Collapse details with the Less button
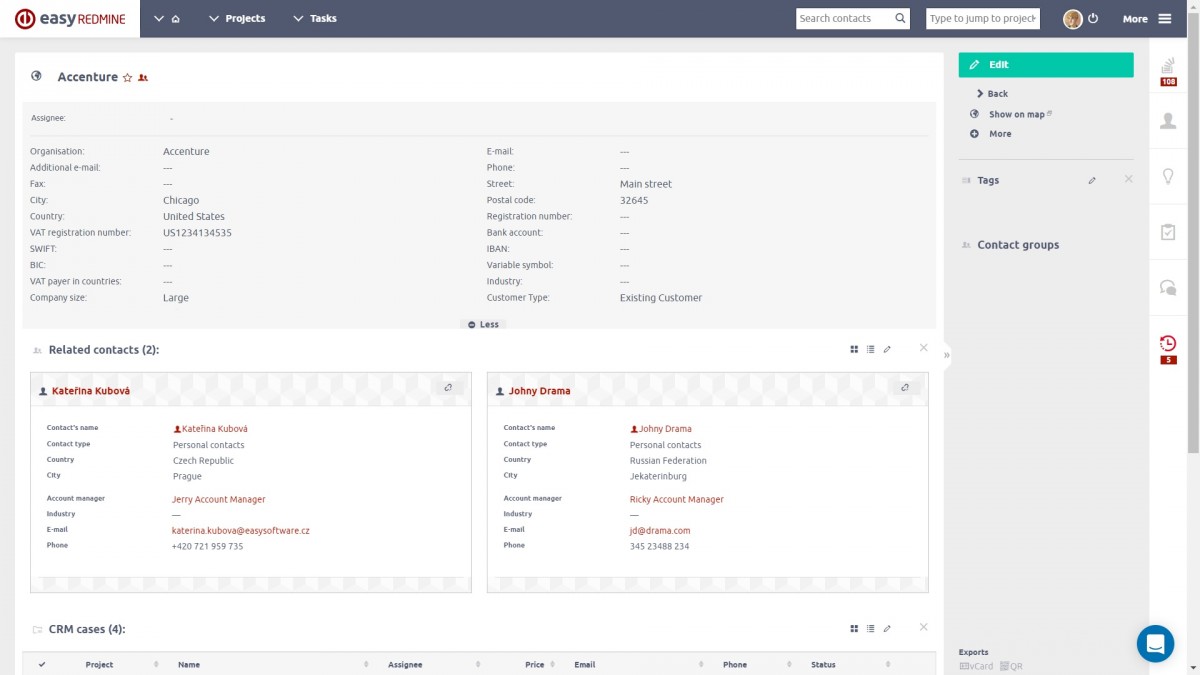Screen dimensions: 1200x675 (483, 324)
